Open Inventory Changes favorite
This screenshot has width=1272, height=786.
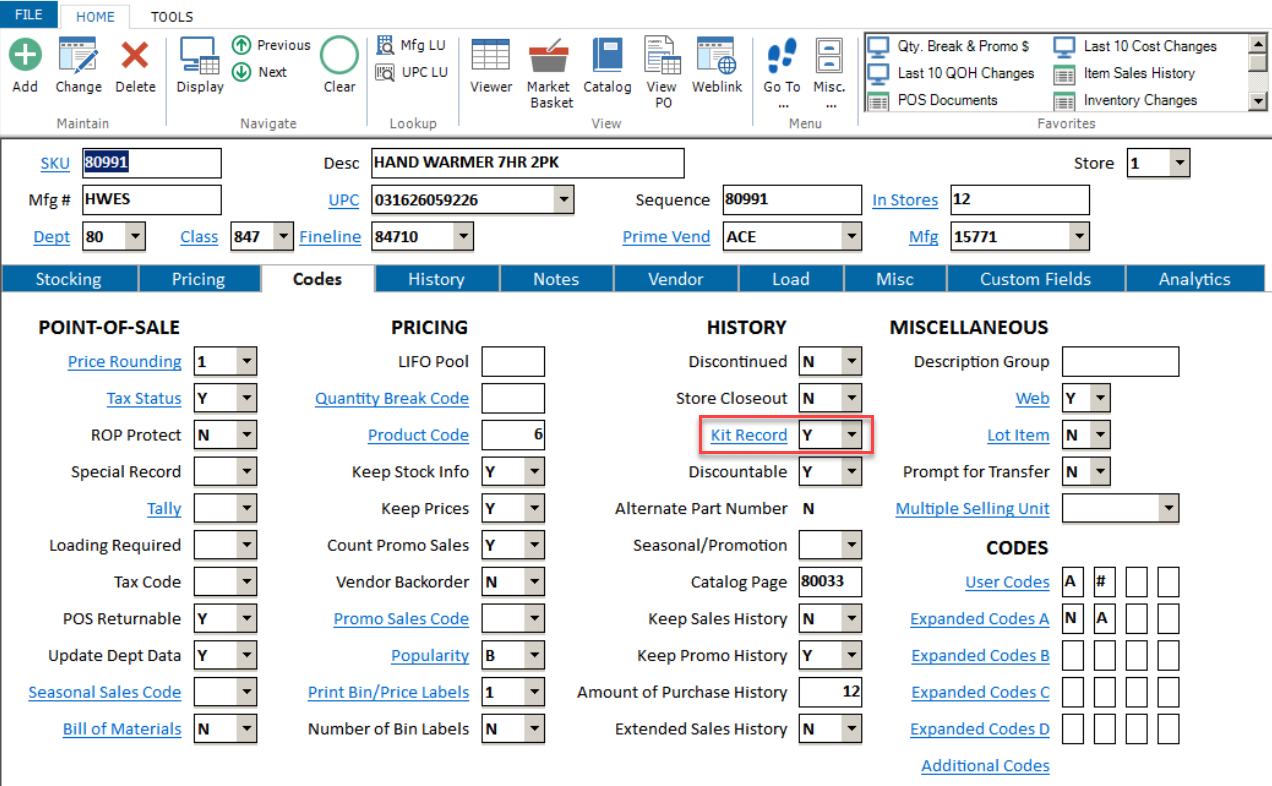[1126, 100]
